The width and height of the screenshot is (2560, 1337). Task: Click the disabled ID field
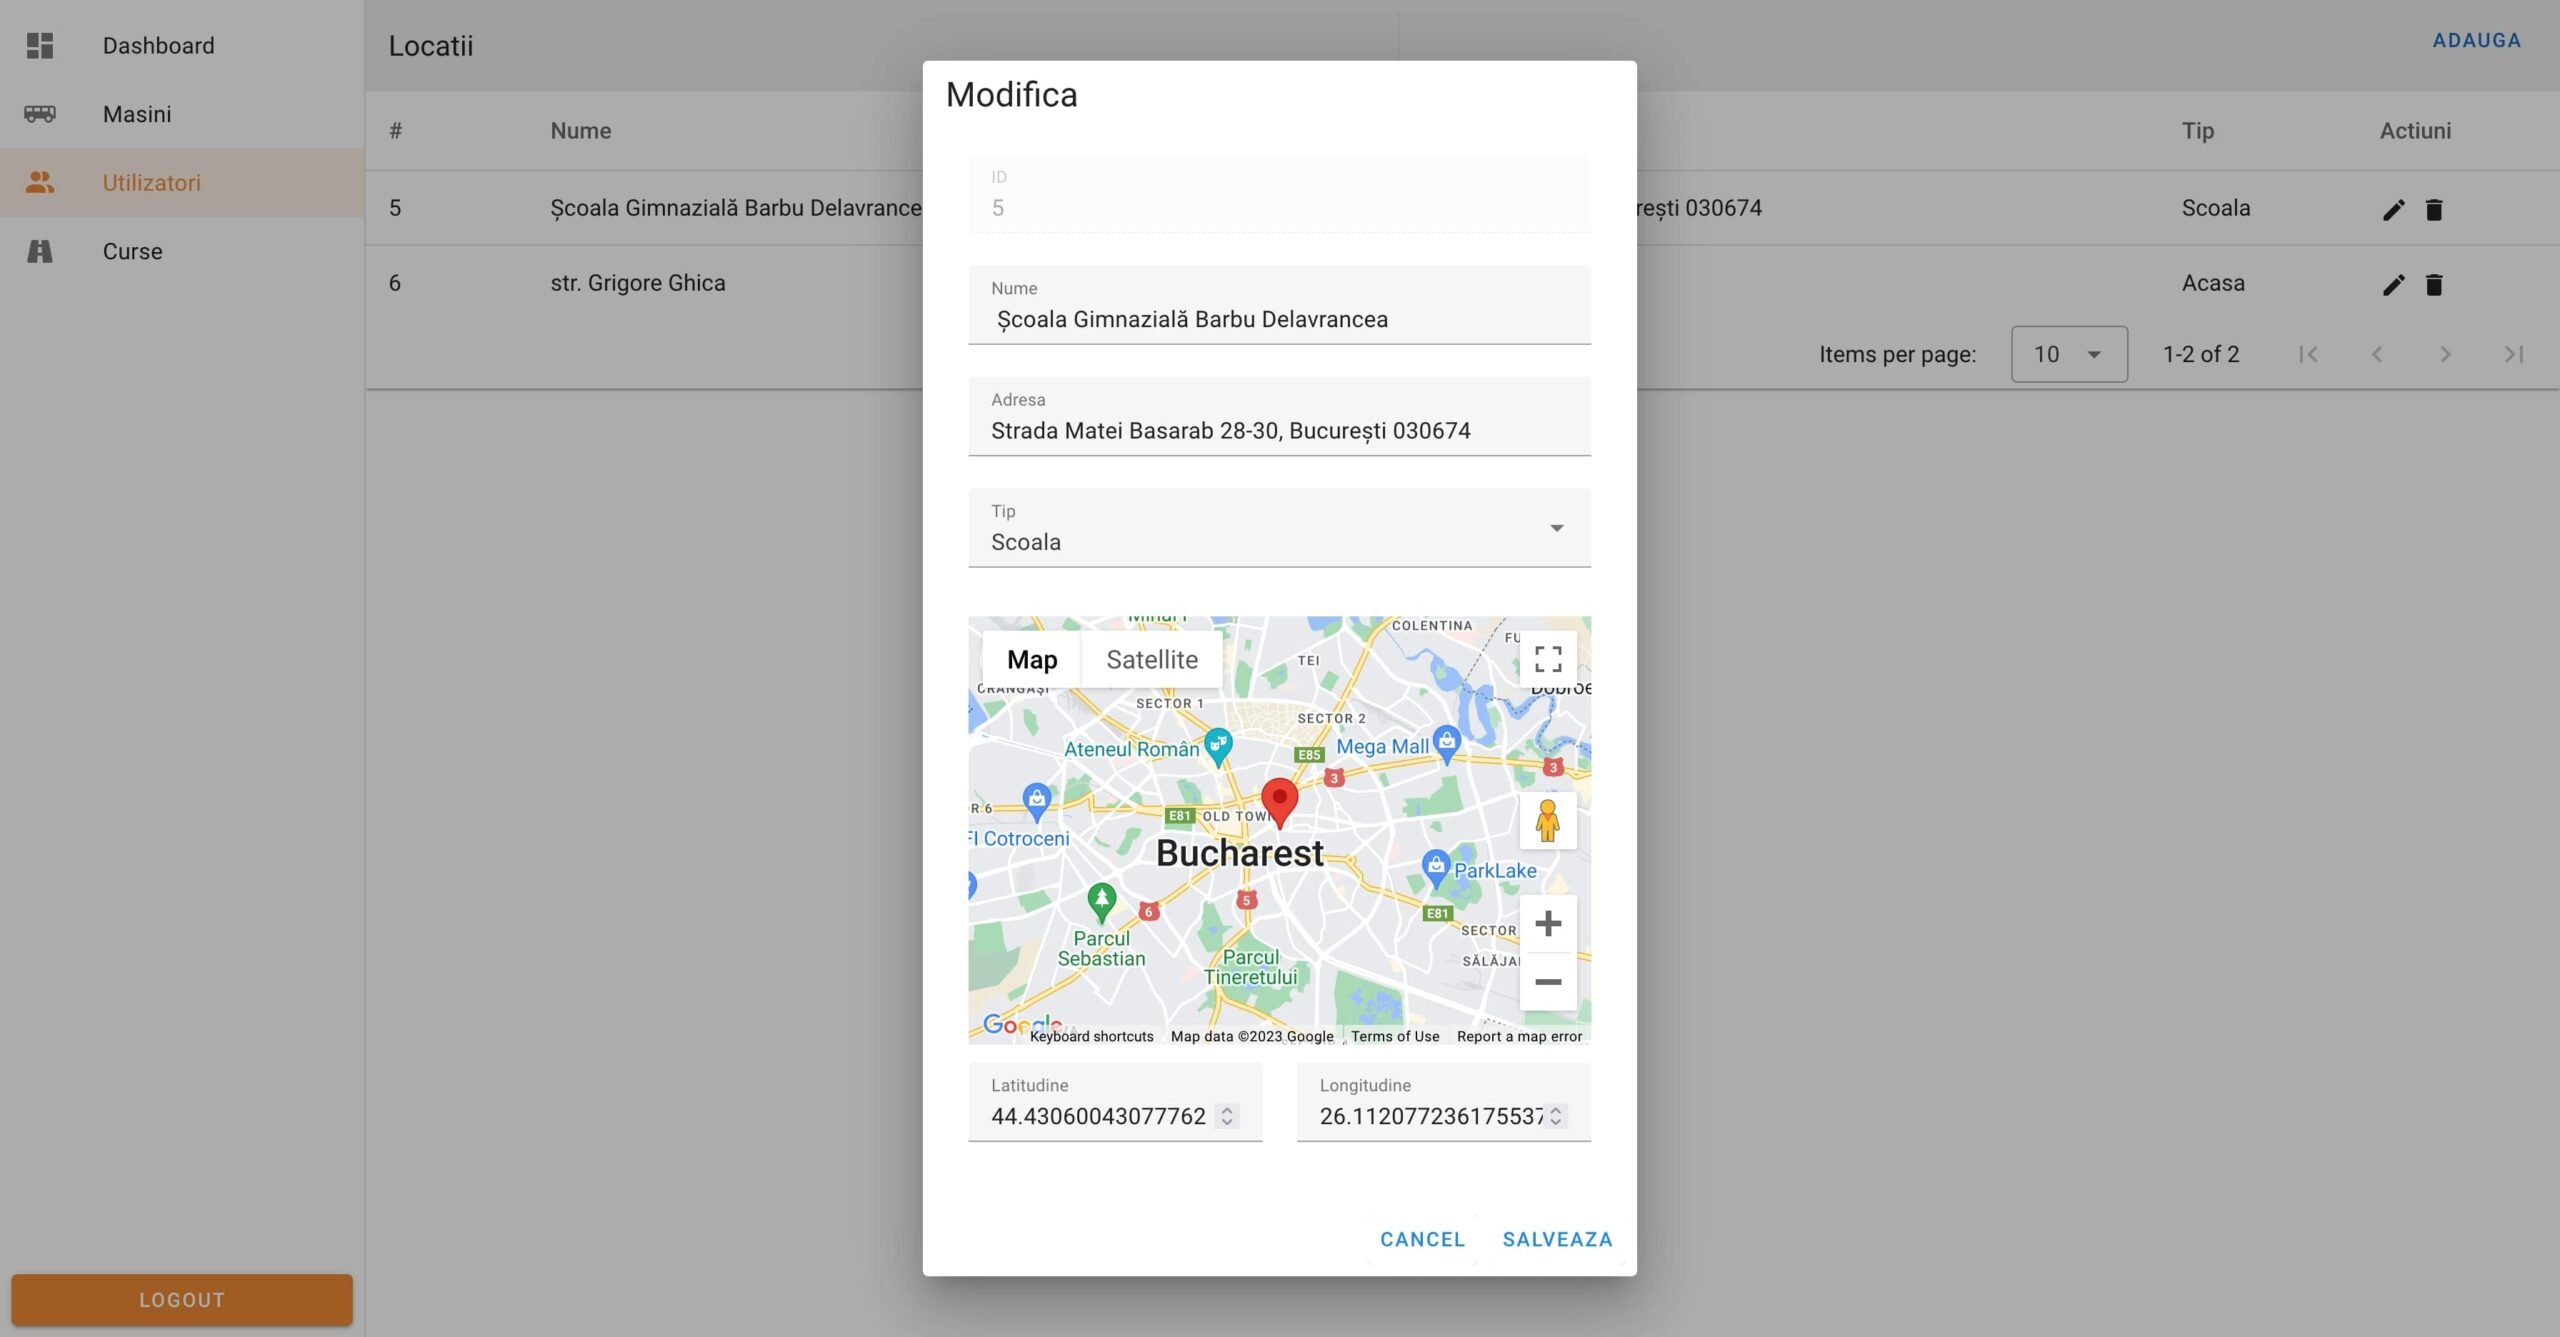(x=1279, y=194)
